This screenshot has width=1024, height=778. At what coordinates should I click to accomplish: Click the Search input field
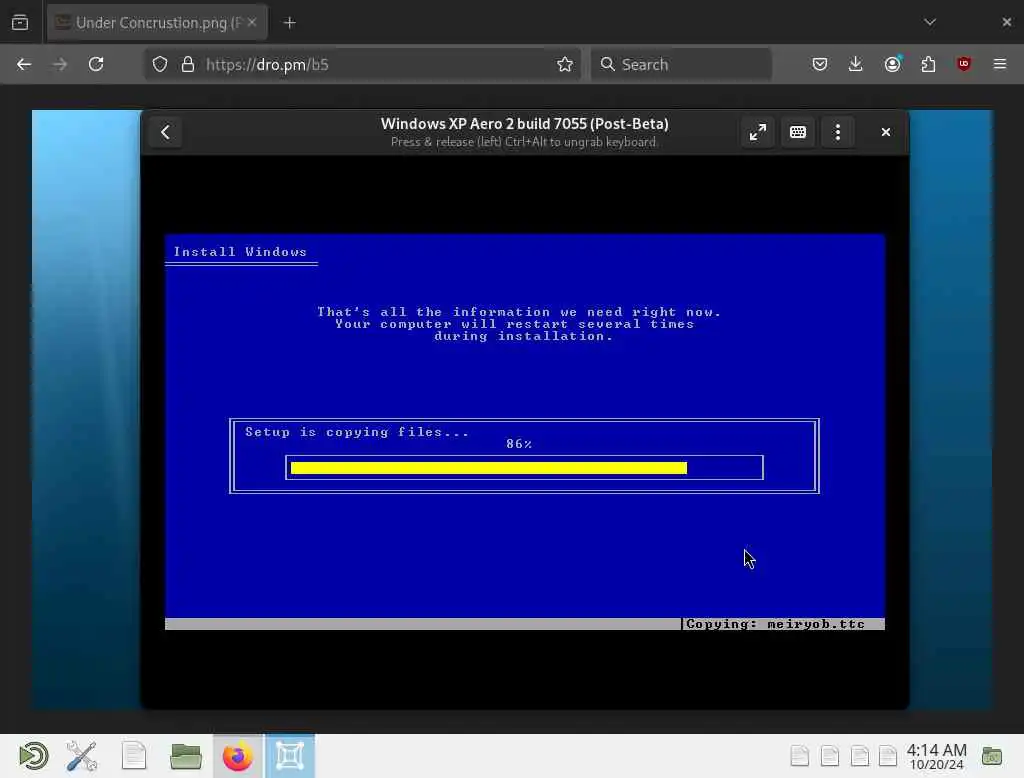pos(681,64)
